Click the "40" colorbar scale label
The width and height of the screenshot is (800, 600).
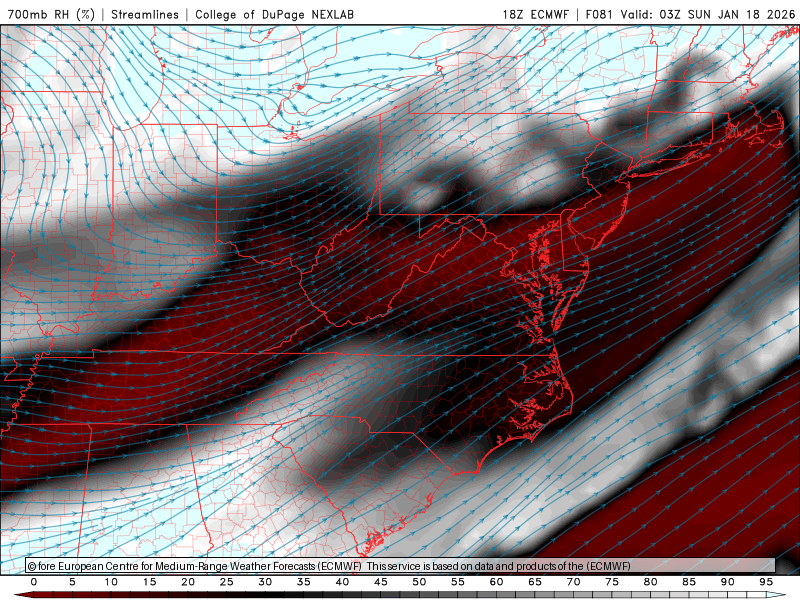point(342,582)
